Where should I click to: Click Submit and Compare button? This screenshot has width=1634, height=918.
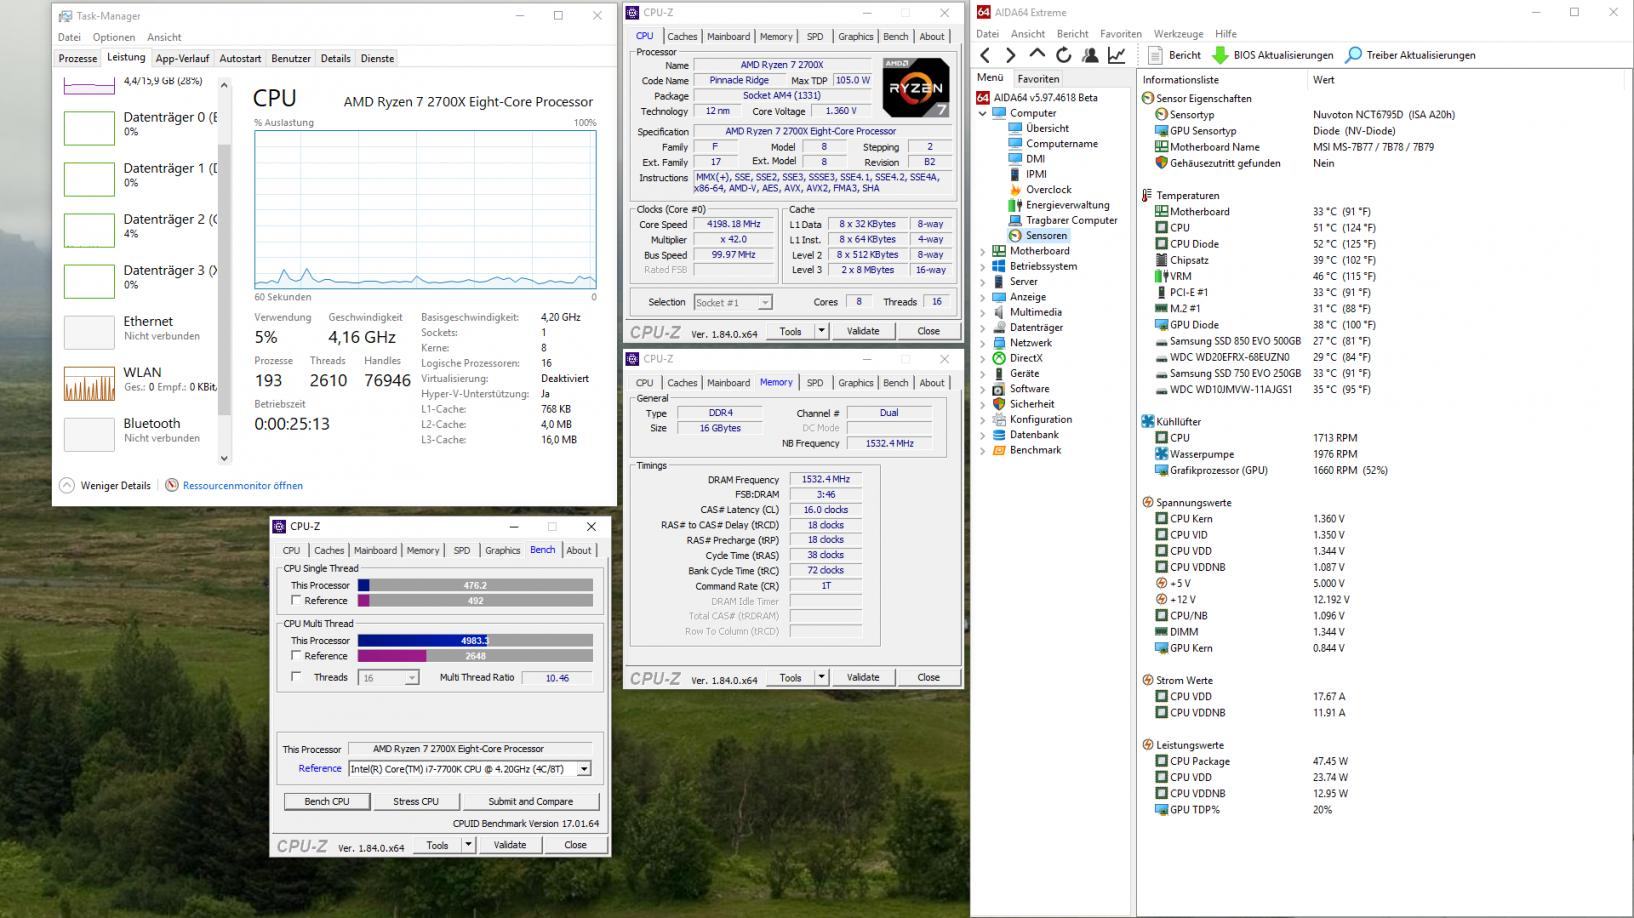click(530, 801)
